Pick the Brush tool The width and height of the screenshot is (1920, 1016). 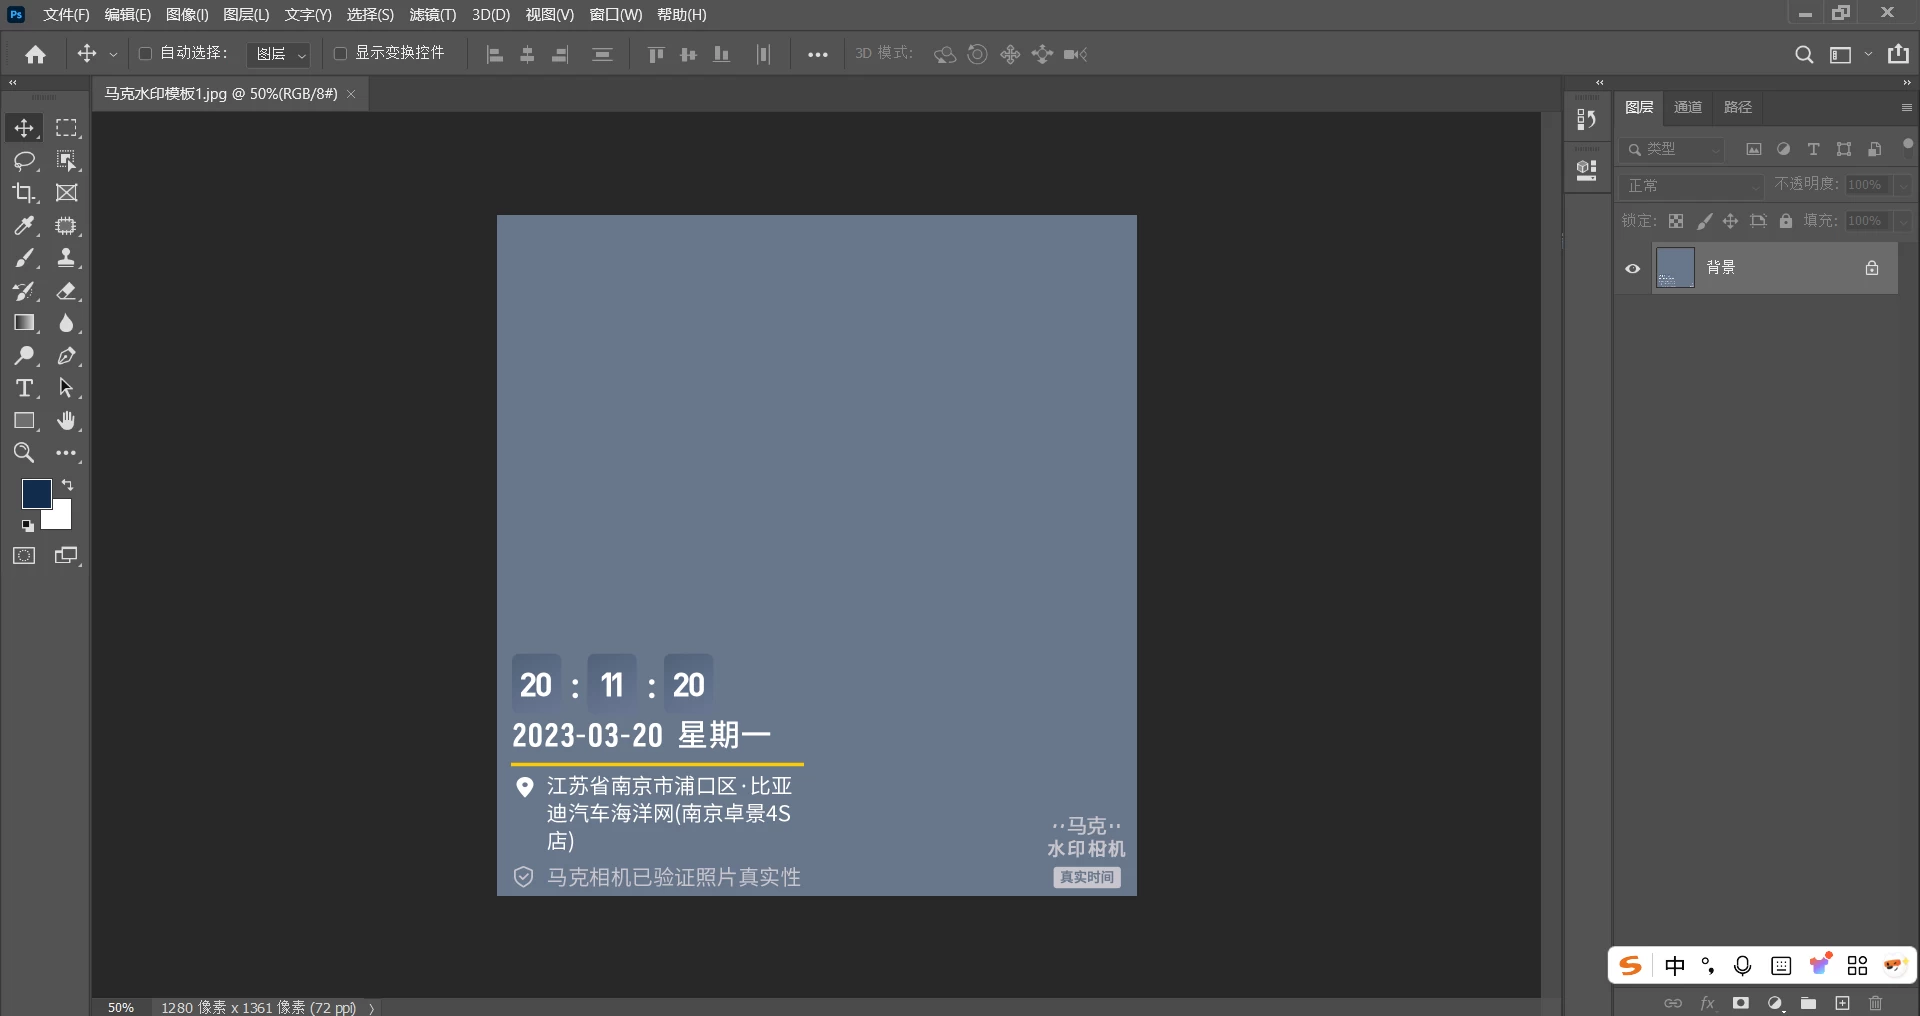point(24,259)
